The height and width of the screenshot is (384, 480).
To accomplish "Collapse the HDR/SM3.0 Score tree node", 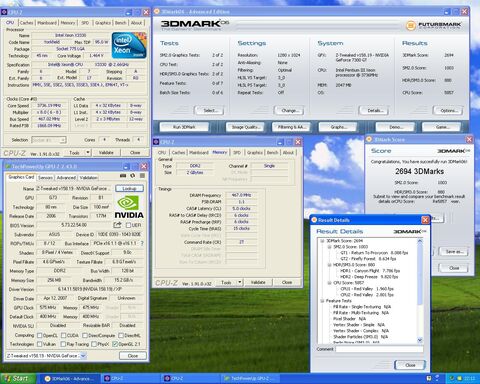I will click(x=329, y=265).
